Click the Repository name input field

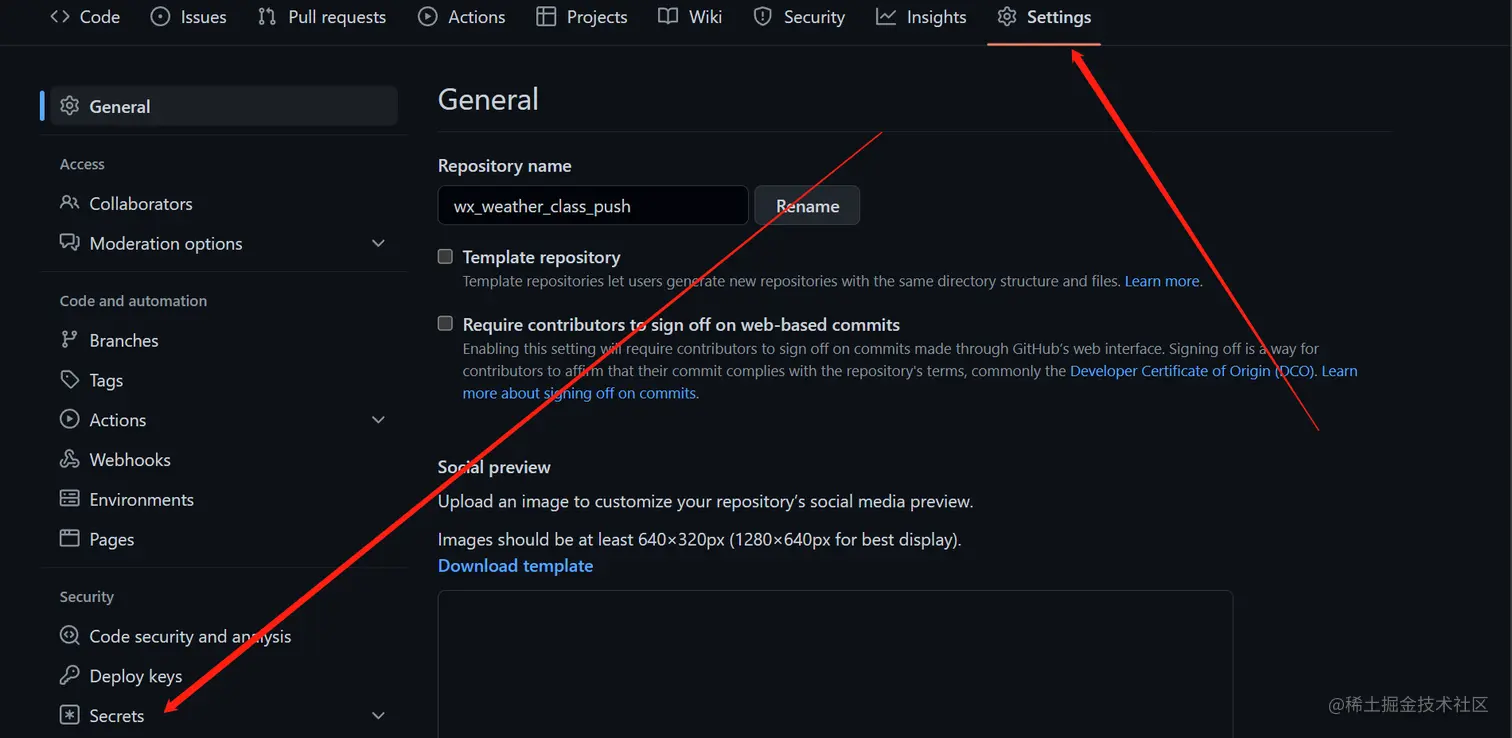point(593,206)
